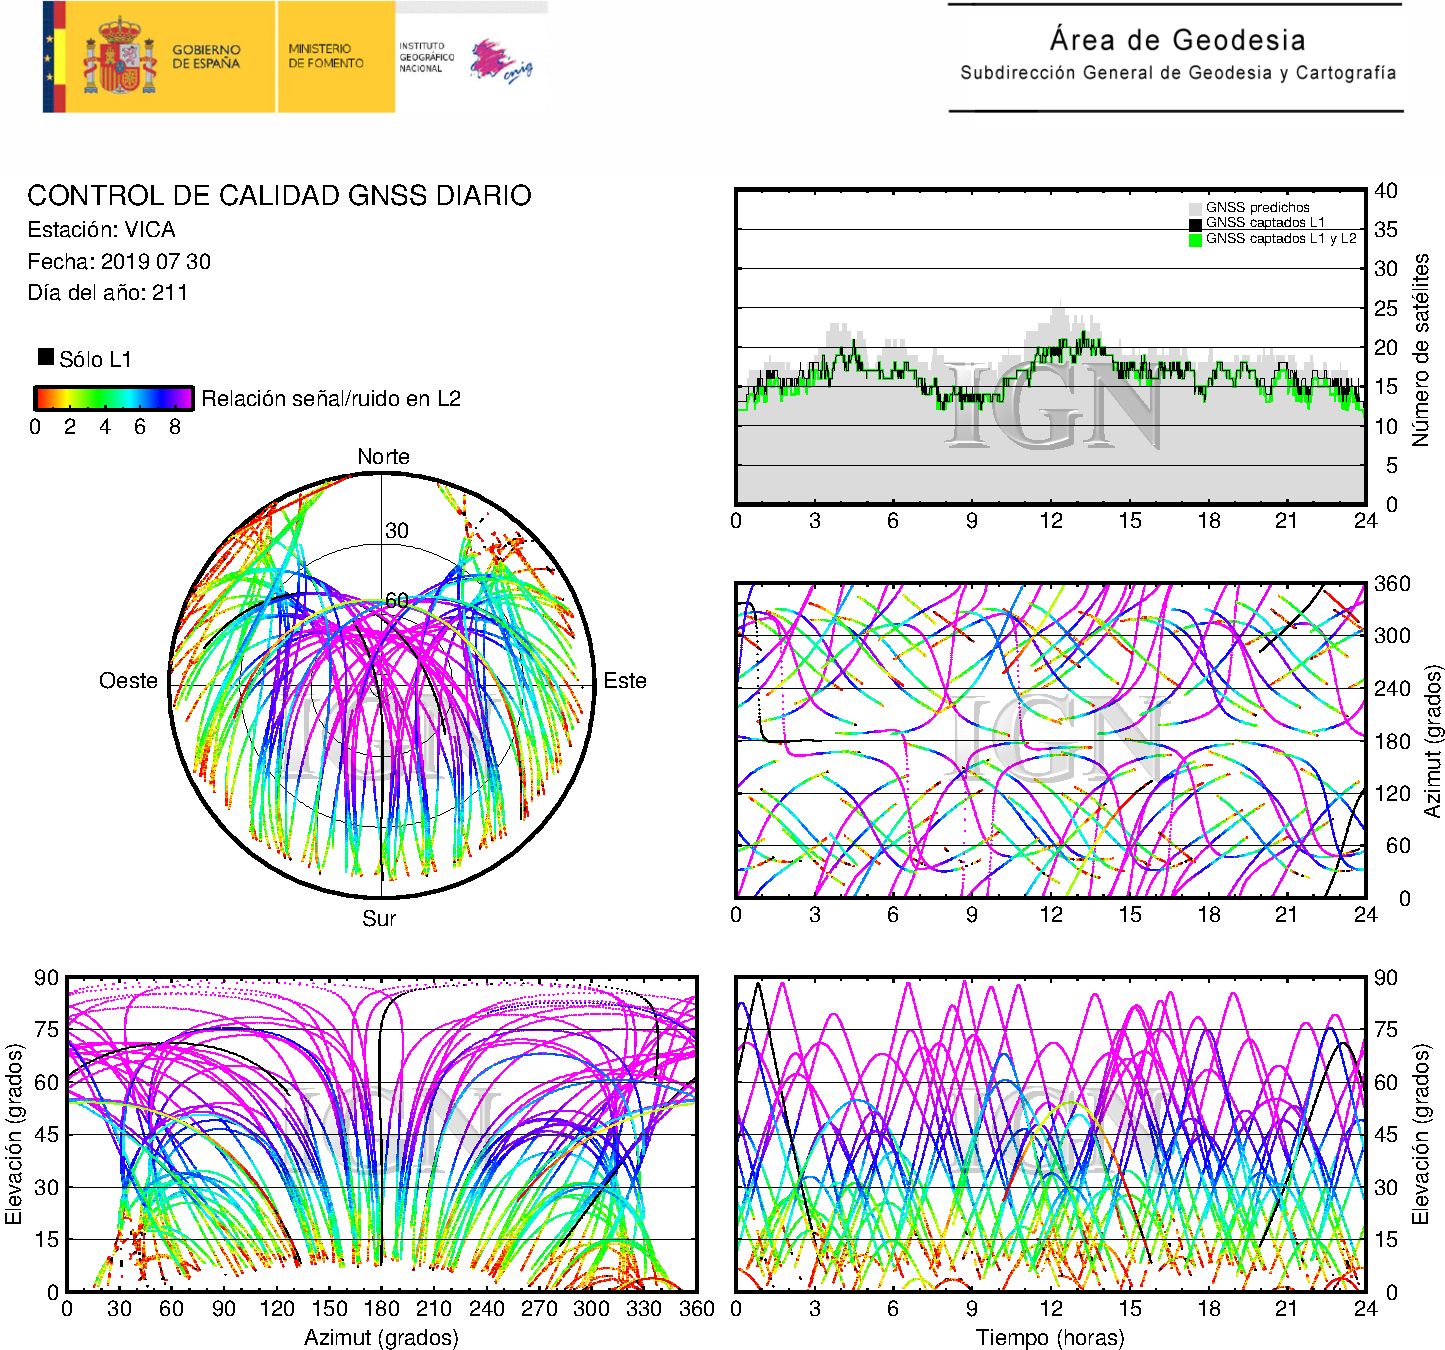Viewport: 1445px width, 1350px height.
Task: Click the Instituto Geográfico Nacional logo text
Action: [426, 57]
